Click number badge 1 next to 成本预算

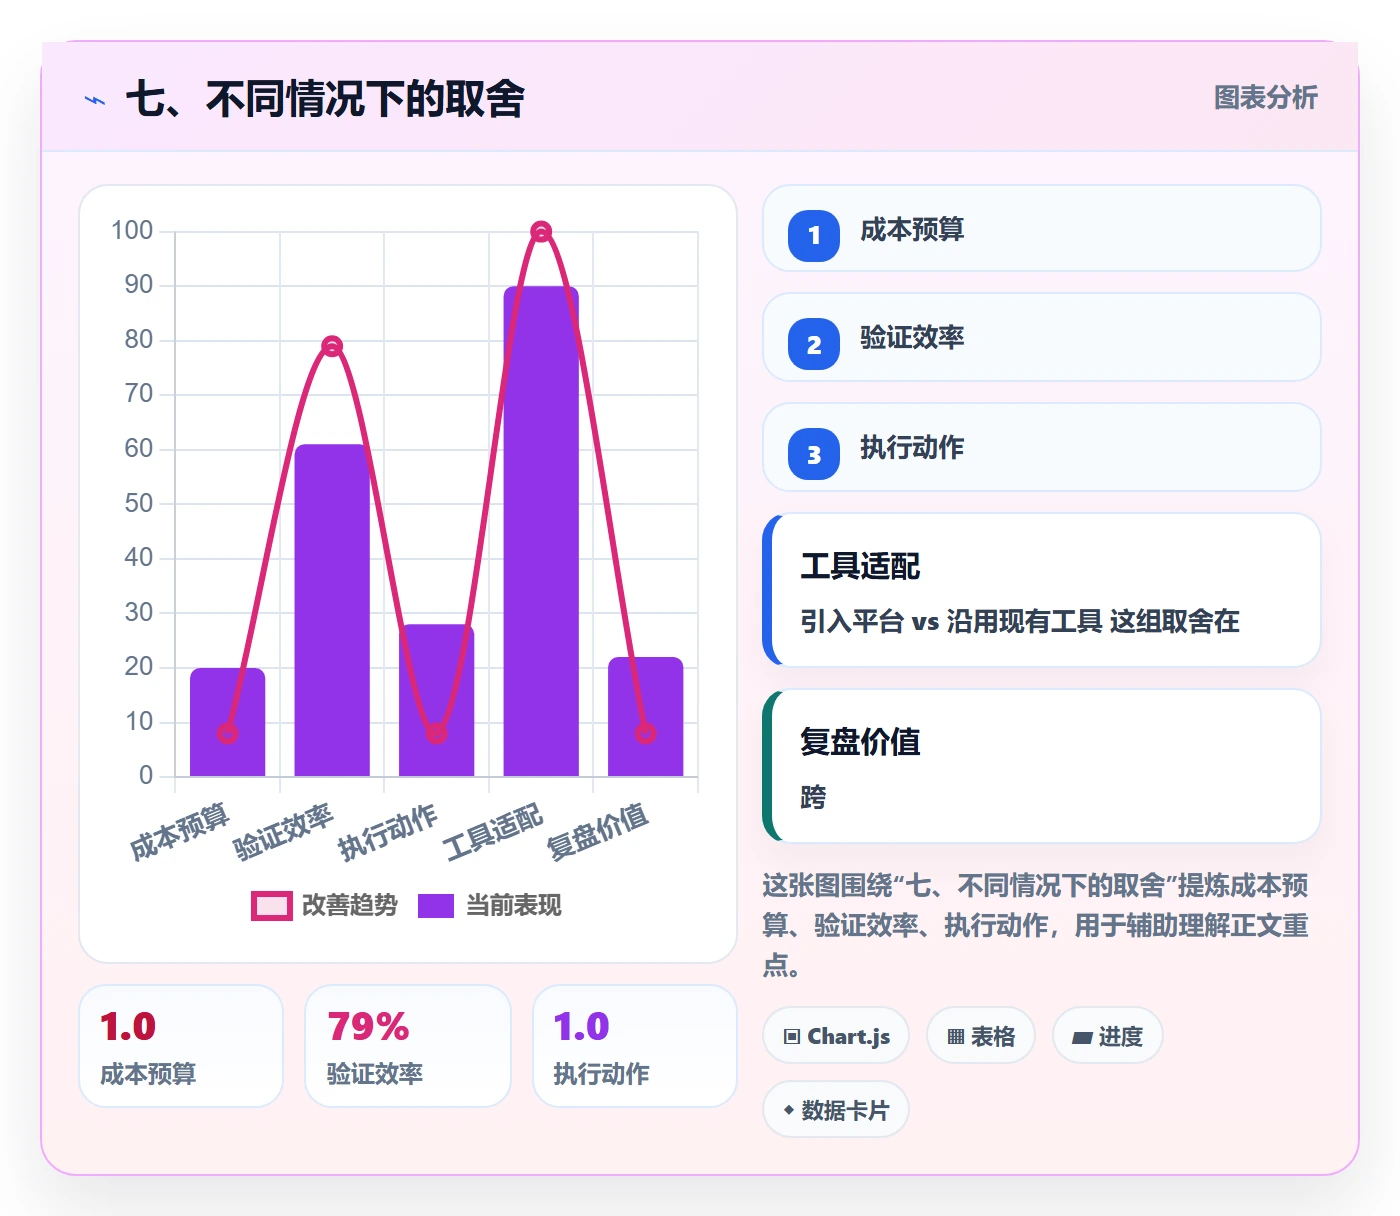[x=814, y=236]
